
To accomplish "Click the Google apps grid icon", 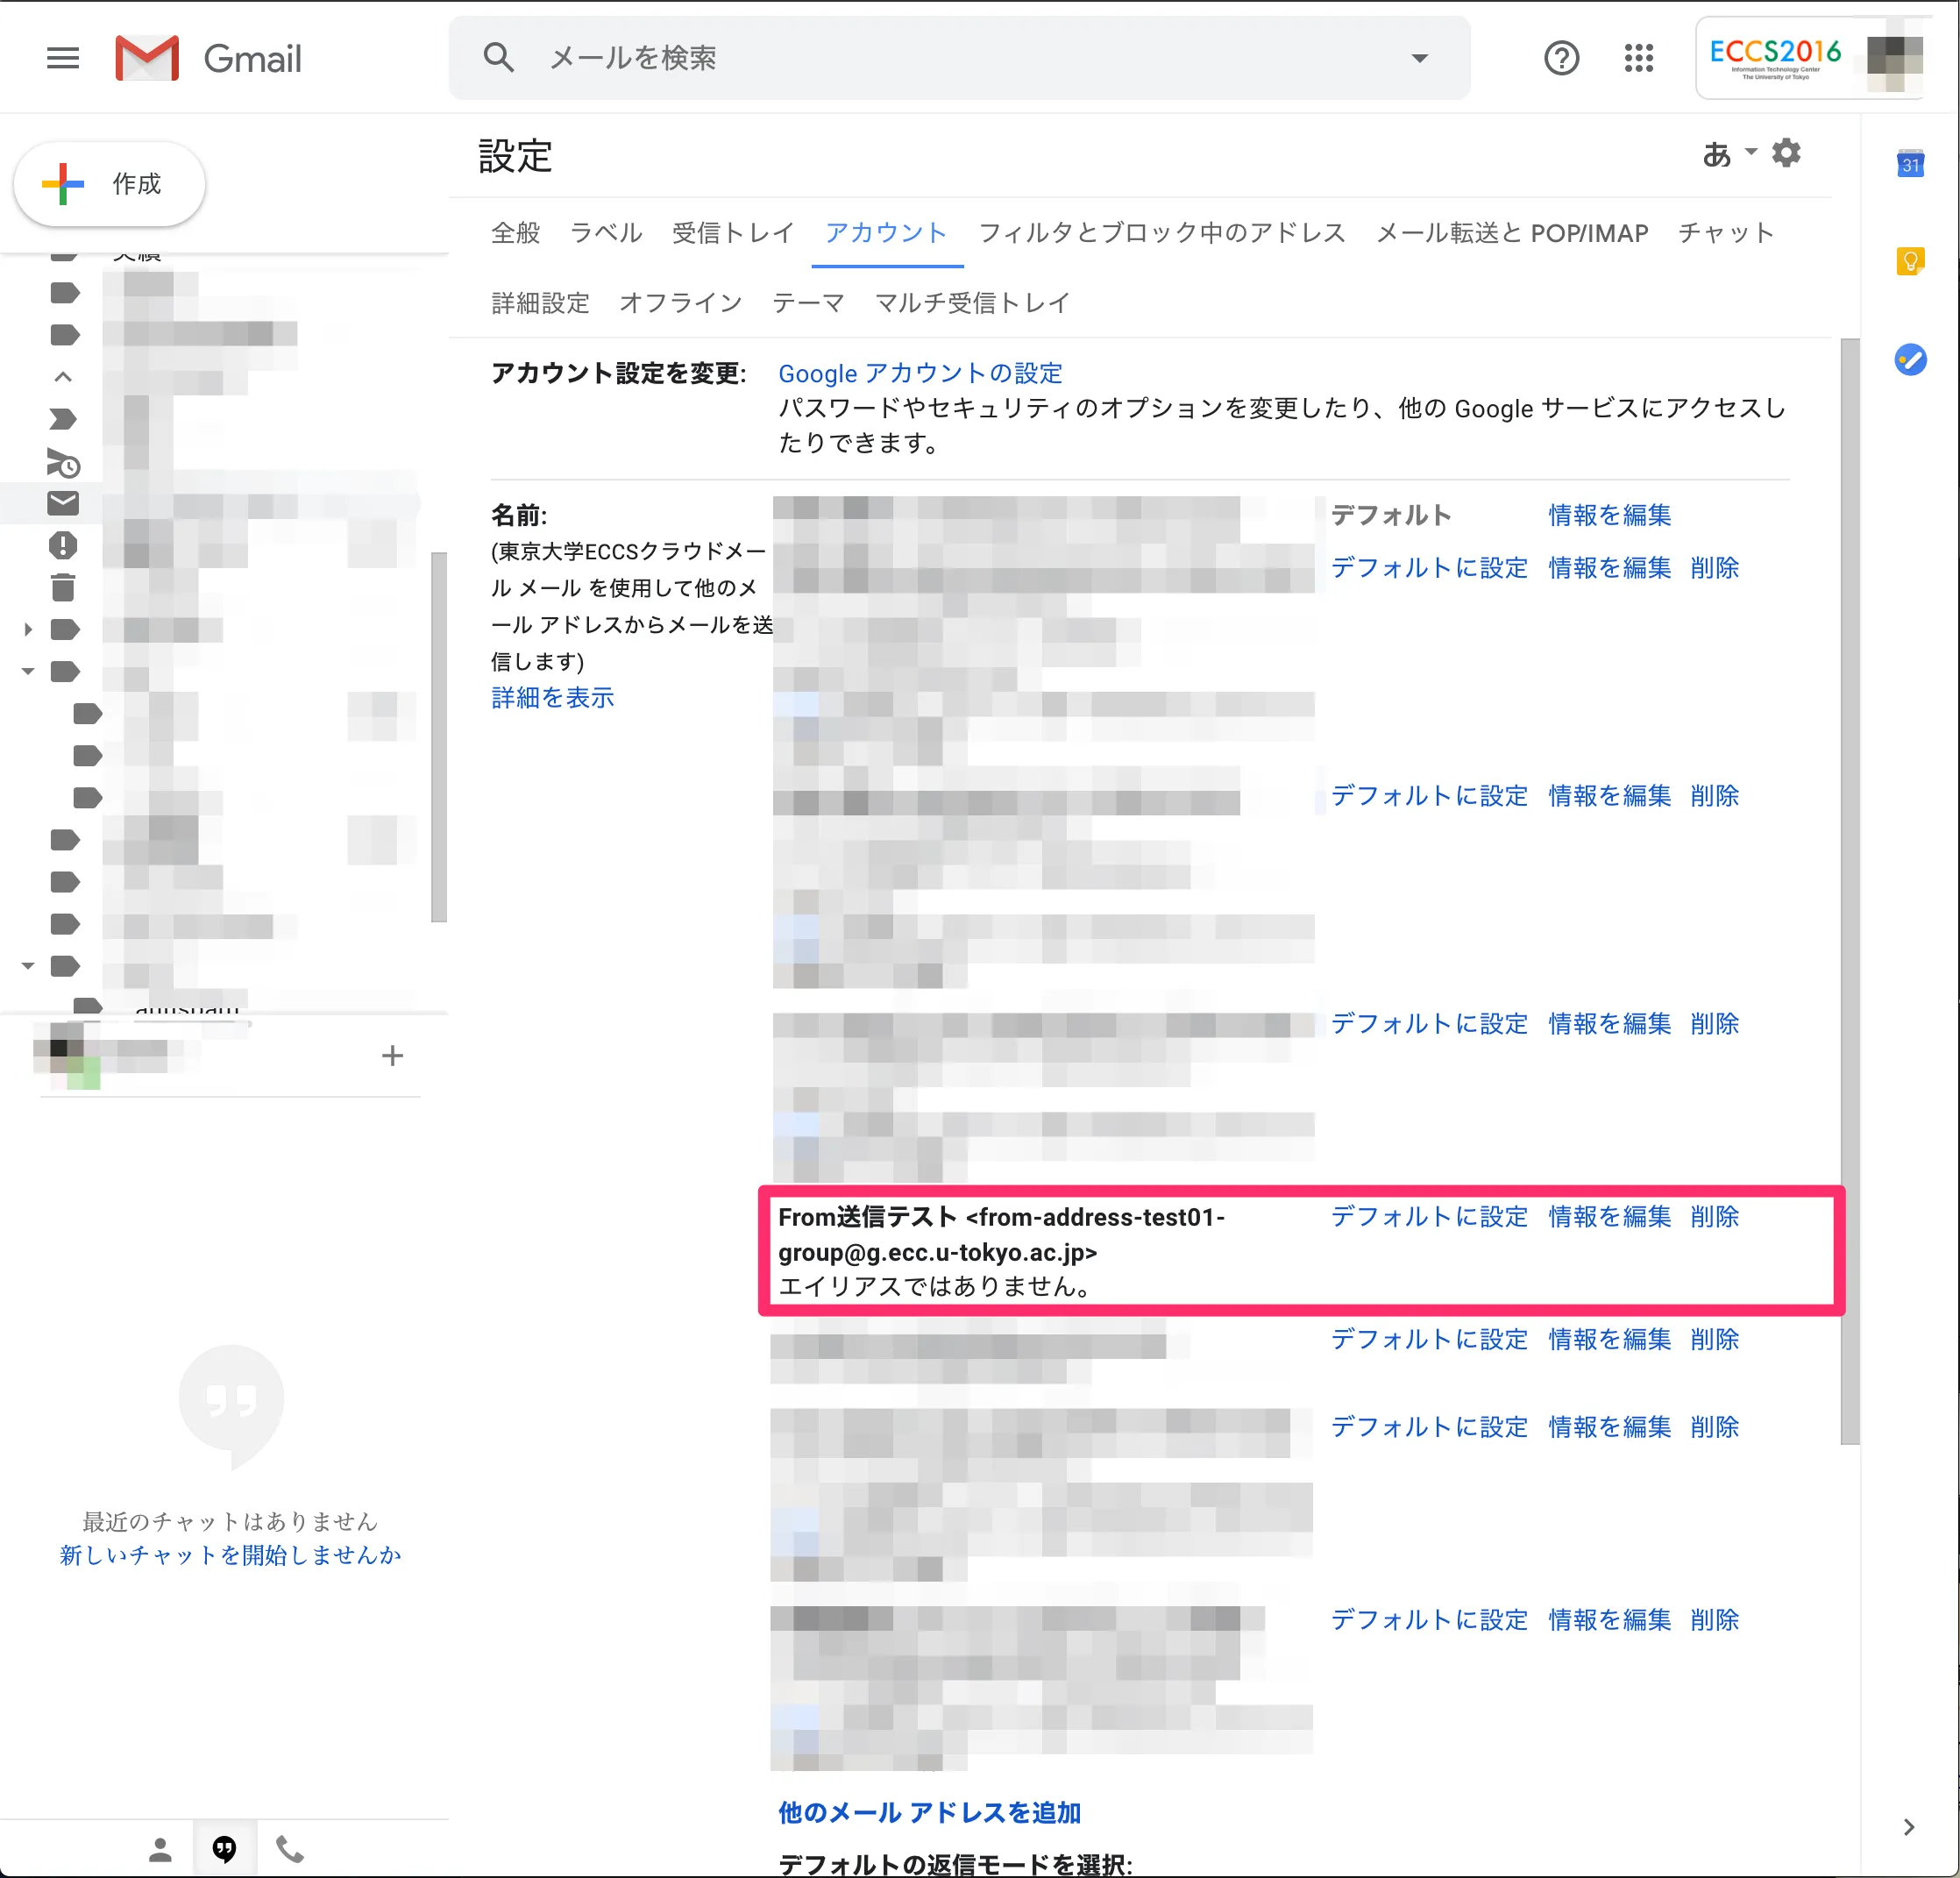I will pos(1638,58).
